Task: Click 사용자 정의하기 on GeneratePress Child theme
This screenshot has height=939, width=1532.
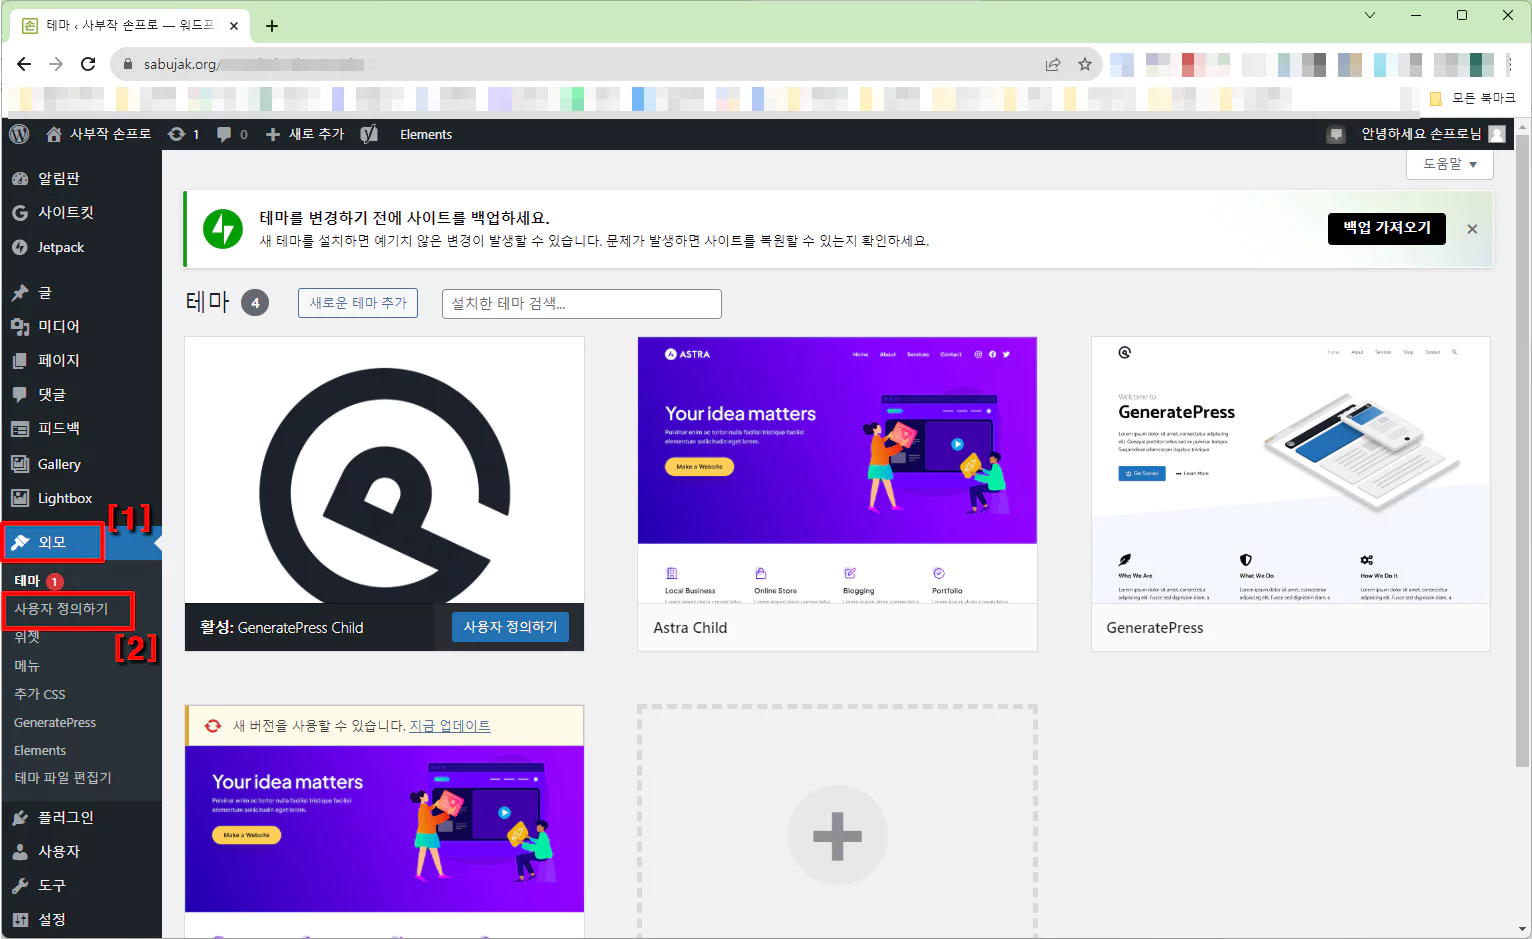Action: pyautogui.click(x=510, y=627)
